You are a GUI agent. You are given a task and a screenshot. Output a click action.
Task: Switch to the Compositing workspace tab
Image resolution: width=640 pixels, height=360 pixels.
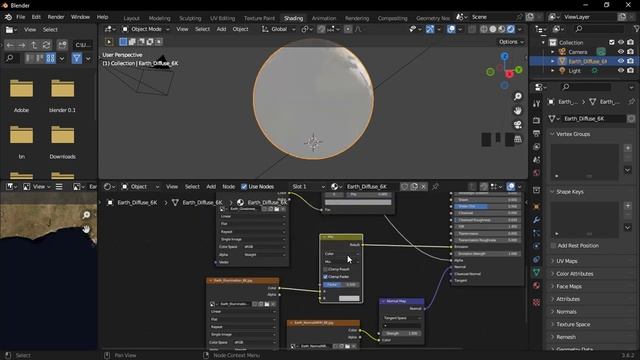point(392,18)
